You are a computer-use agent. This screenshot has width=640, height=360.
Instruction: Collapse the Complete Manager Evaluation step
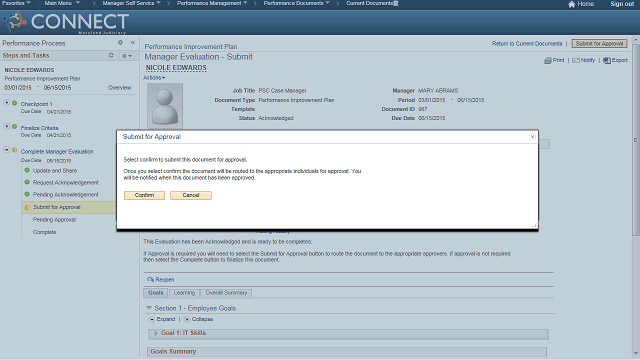coord(7,150)
